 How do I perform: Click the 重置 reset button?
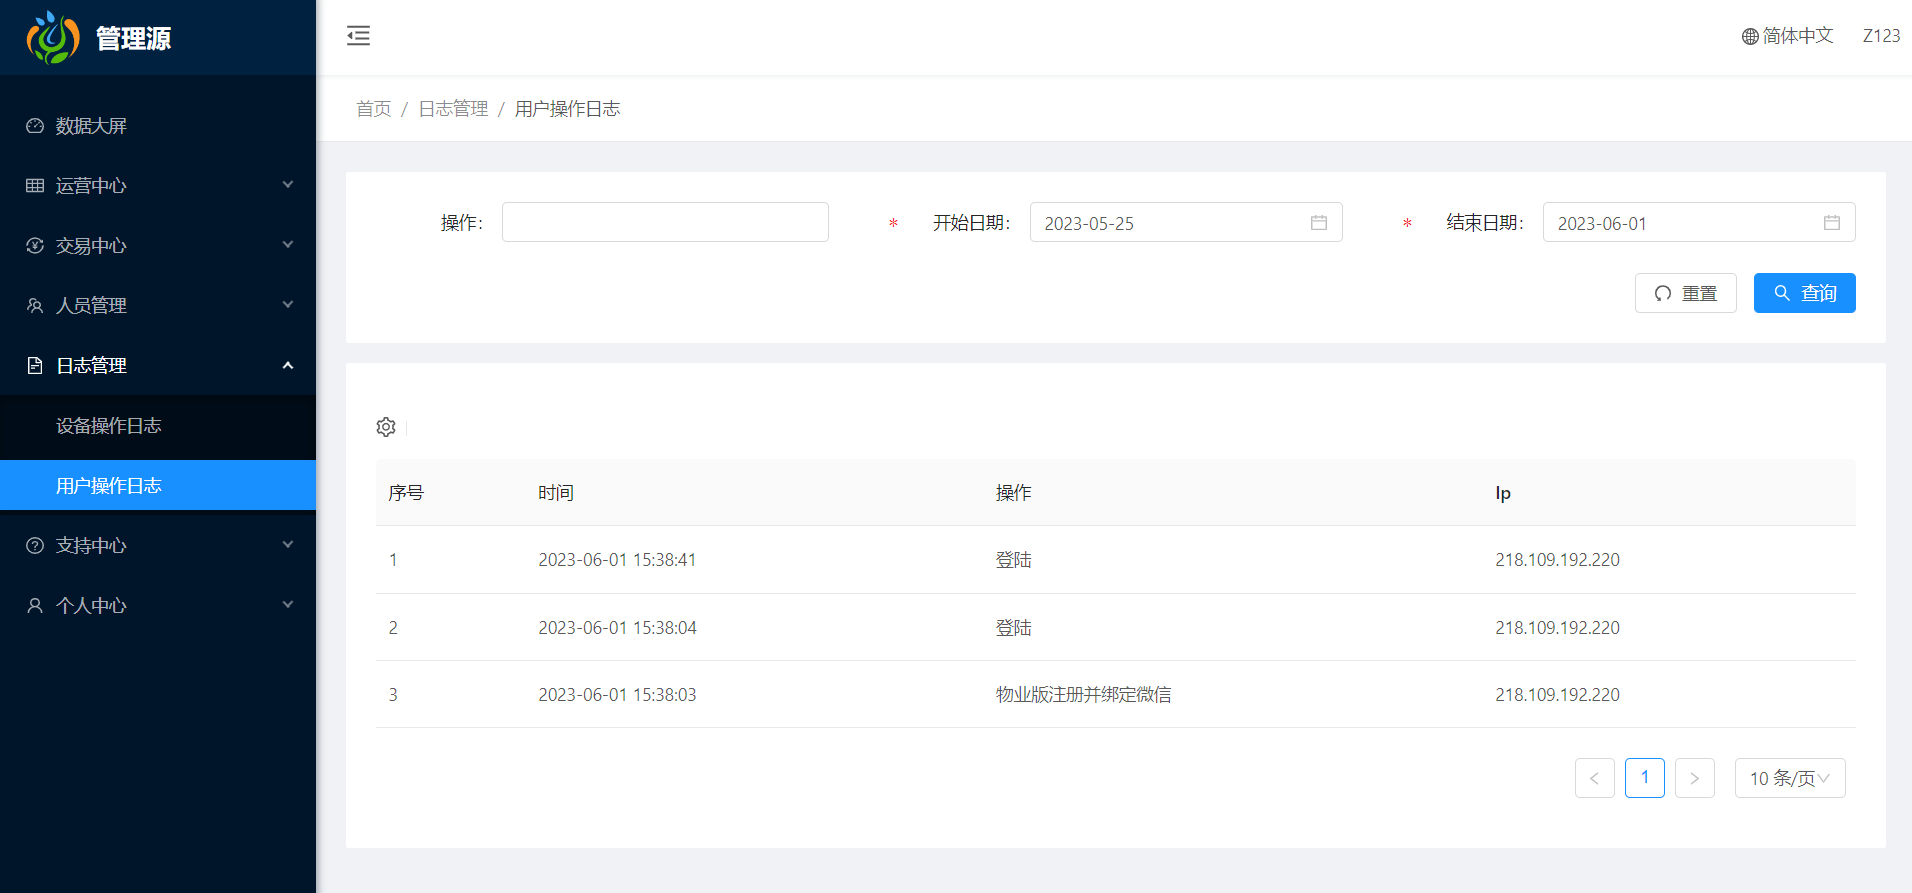point(1686,293)
